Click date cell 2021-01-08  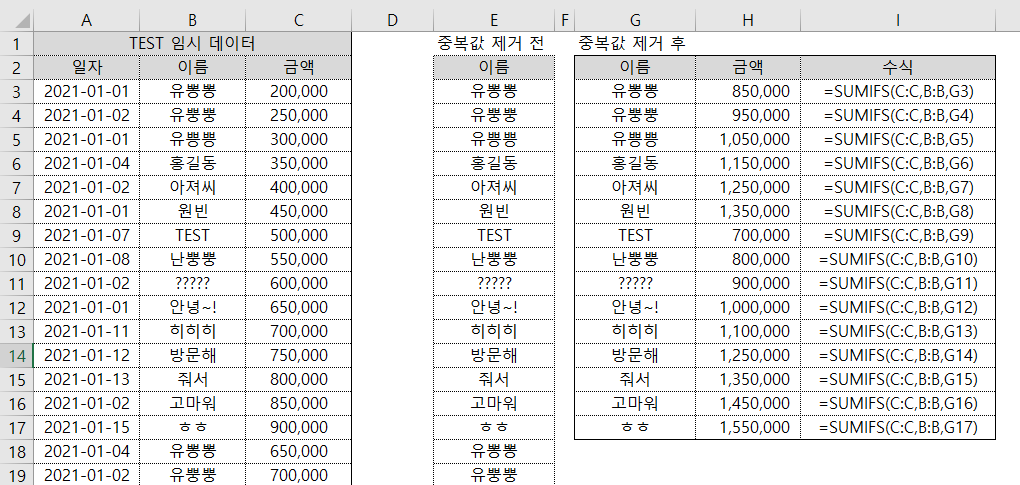[x=86, y=259]
